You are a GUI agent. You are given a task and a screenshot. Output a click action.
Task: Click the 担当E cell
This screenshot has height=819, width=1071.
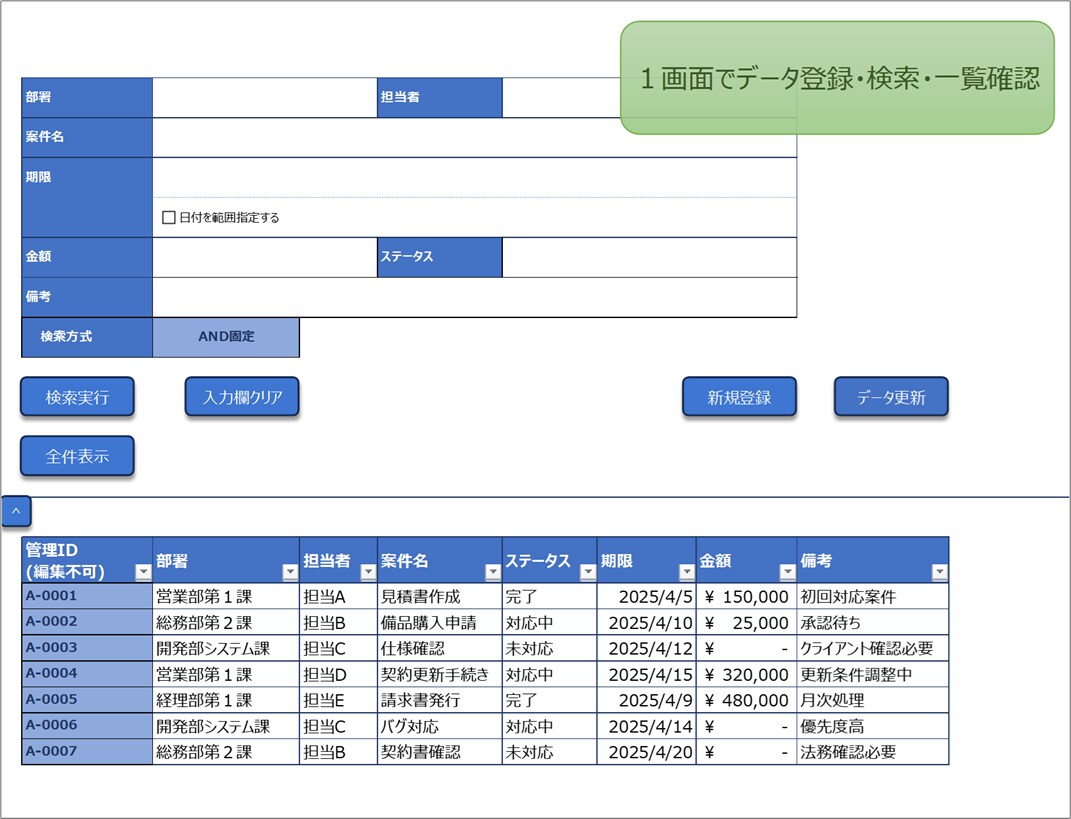(338, 700)
